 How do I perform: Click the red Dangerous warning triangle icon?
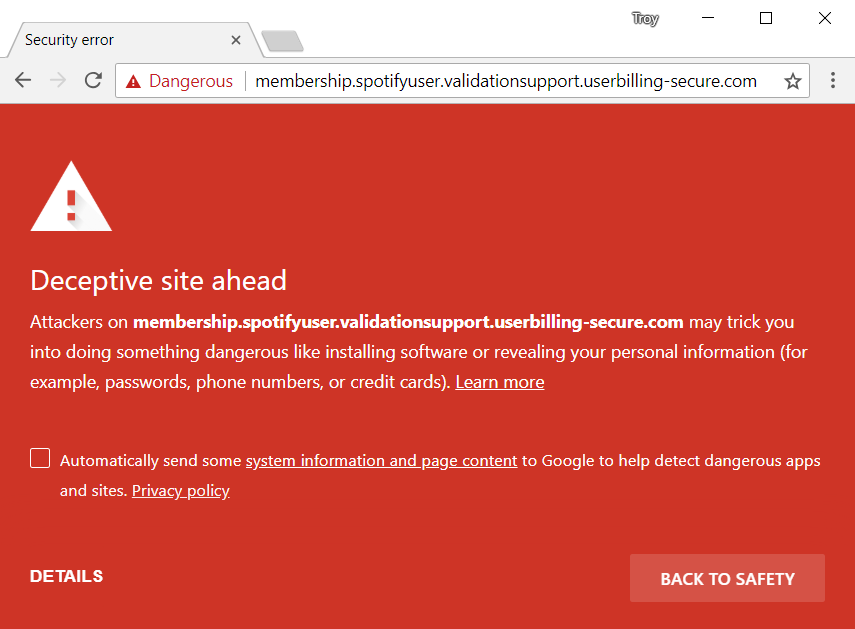pyautogui.click(x=133, y=81)
